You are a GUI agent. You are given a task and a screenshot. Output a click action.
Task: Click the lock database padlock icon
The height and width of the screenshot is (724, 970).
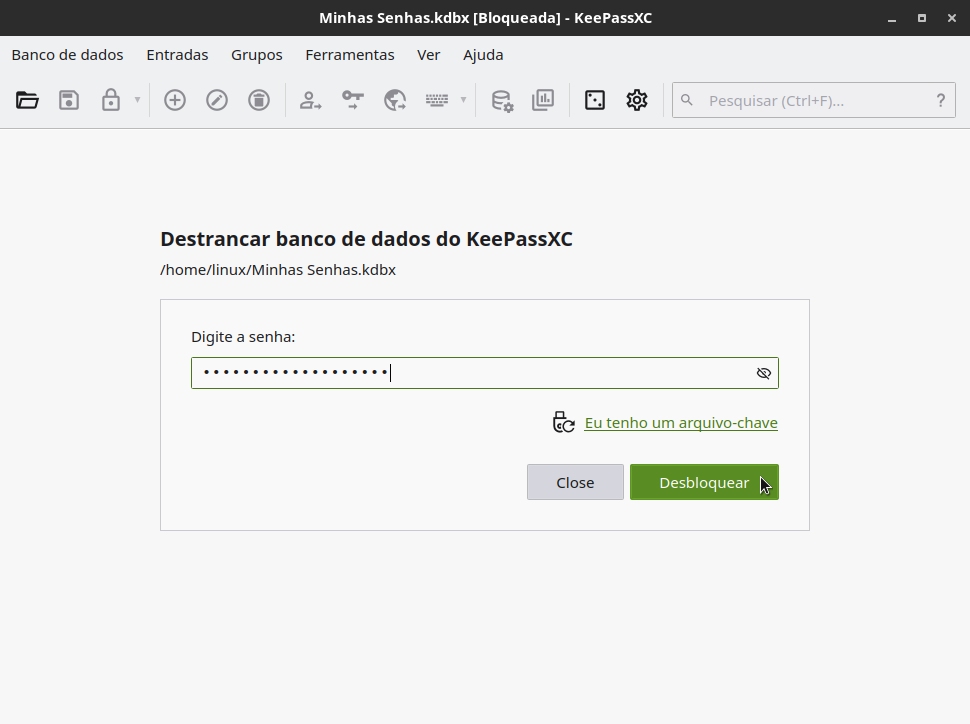[111, 100]
